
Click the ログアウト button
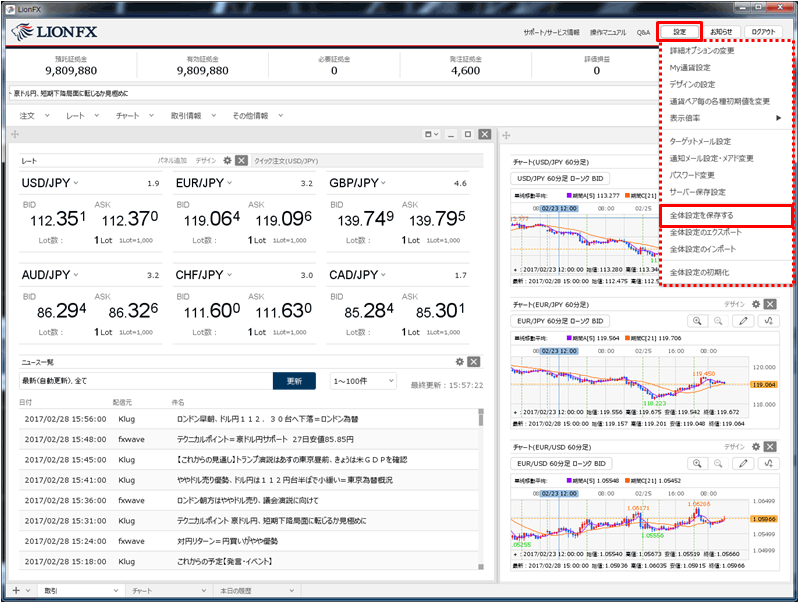(763, 32)
